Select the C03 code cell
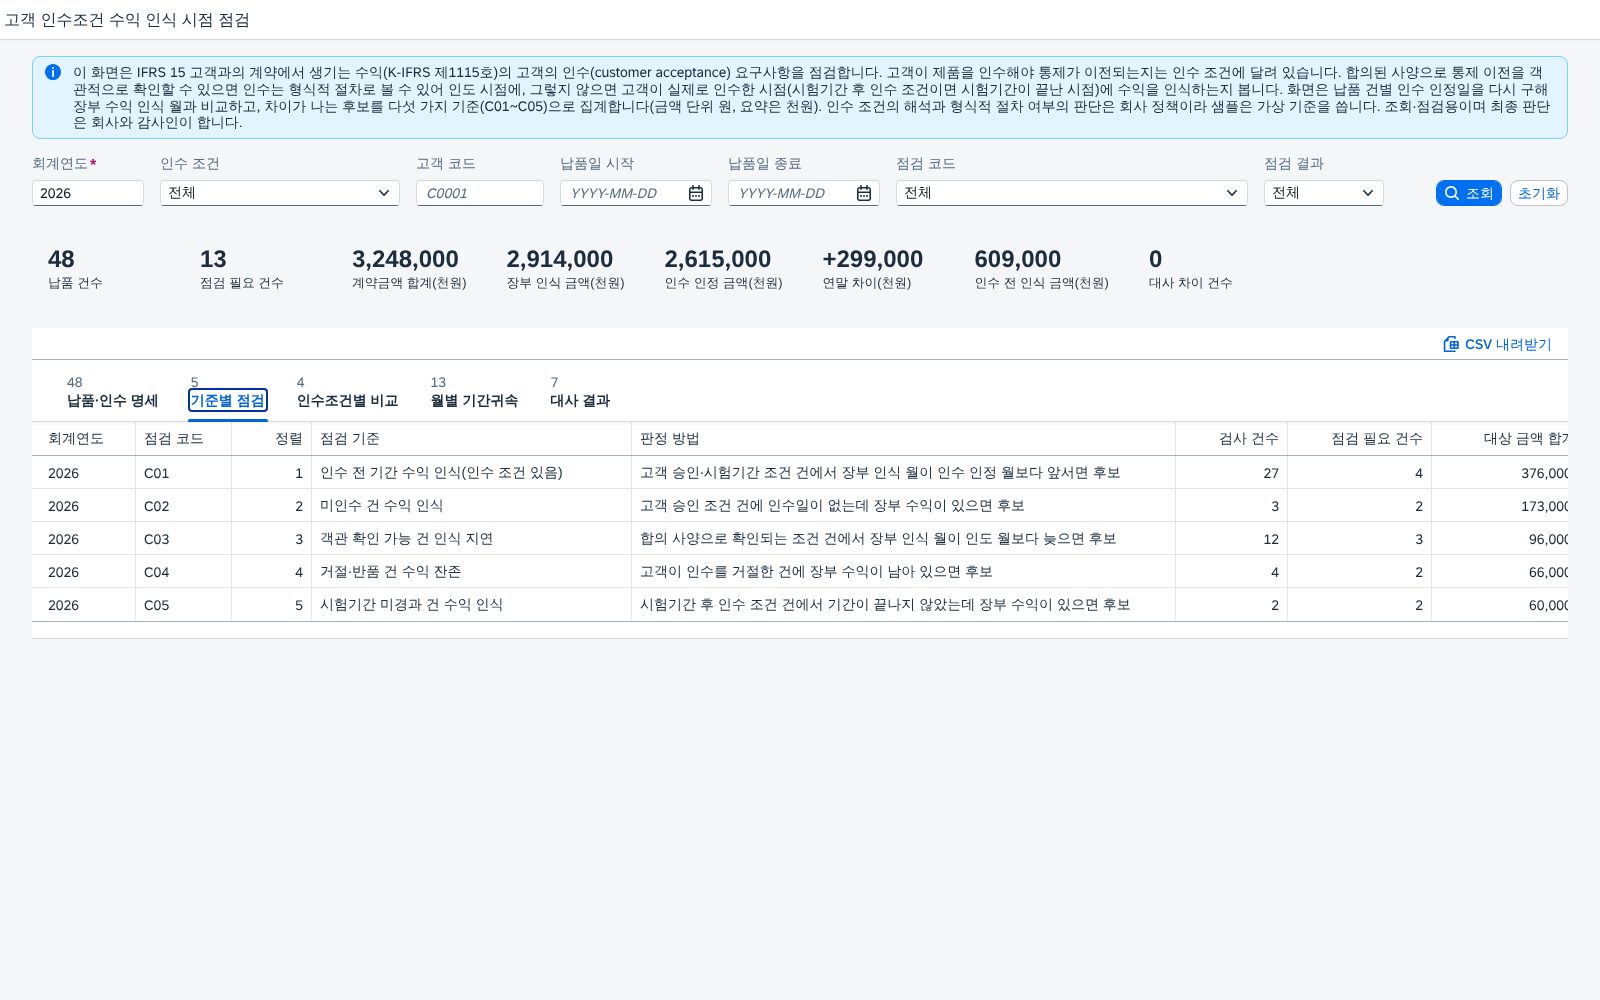Viewport: 1600px width, 1000px height. pyautogui.click(x=183, y=539)
